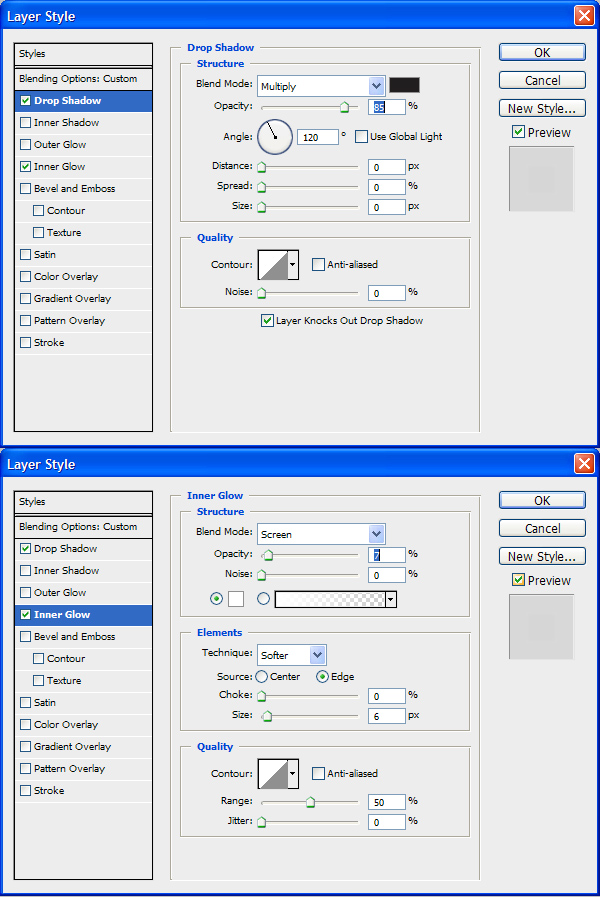
Task: Check Stroke in Inner Glow dialog
Action: pyautogui.click(x=25, y=791)
